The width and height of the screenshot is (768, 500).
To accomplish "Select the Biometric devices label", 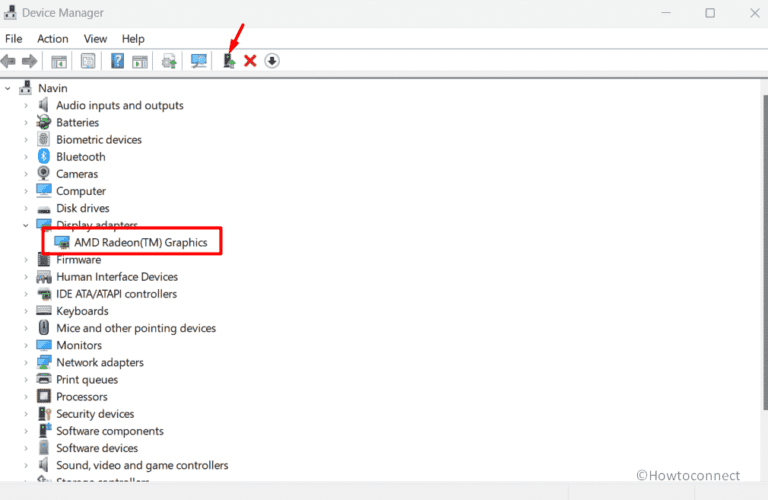I will (x=99, y=140).
